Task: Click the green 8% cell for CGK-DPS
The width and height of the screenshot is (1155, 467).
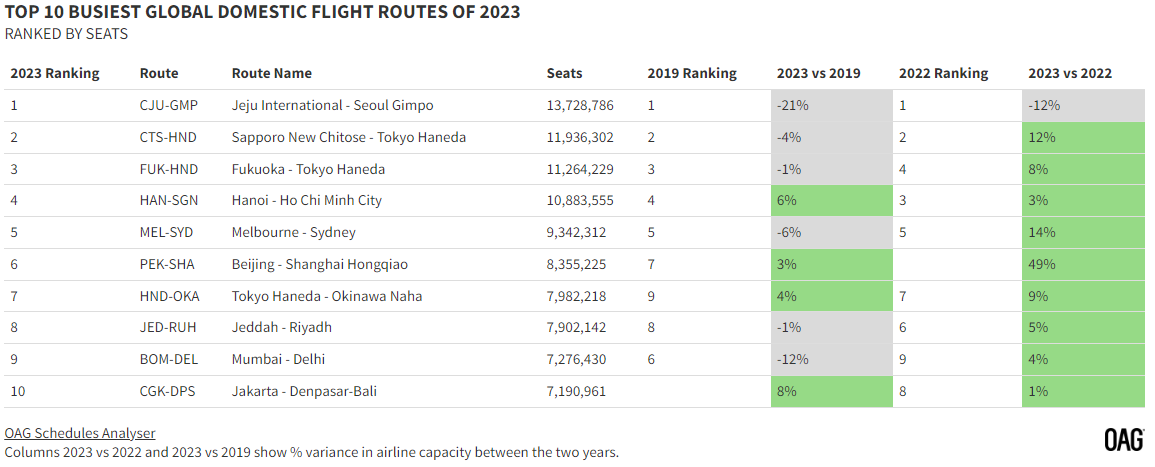Action: [832, 392]
